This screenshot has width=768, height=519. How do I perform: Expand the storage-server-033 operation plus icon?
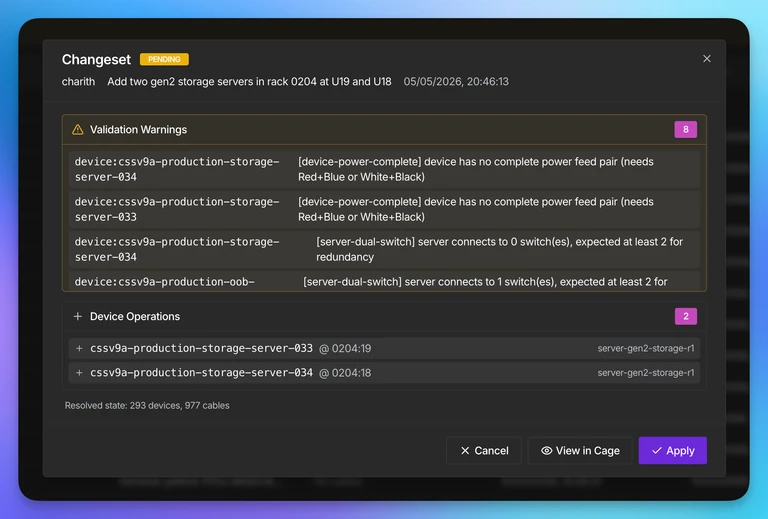[x=79, y=348]
